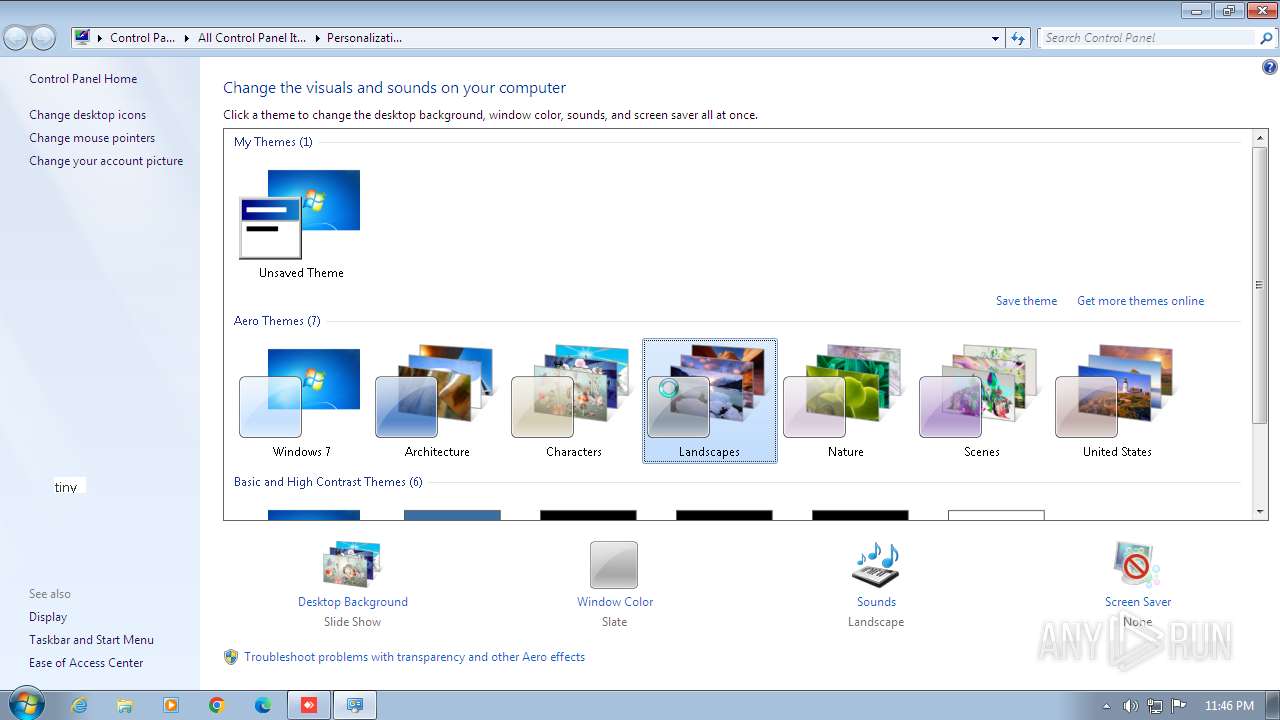
Task: Open Ease of Access Center
Action: click(86, 663)
